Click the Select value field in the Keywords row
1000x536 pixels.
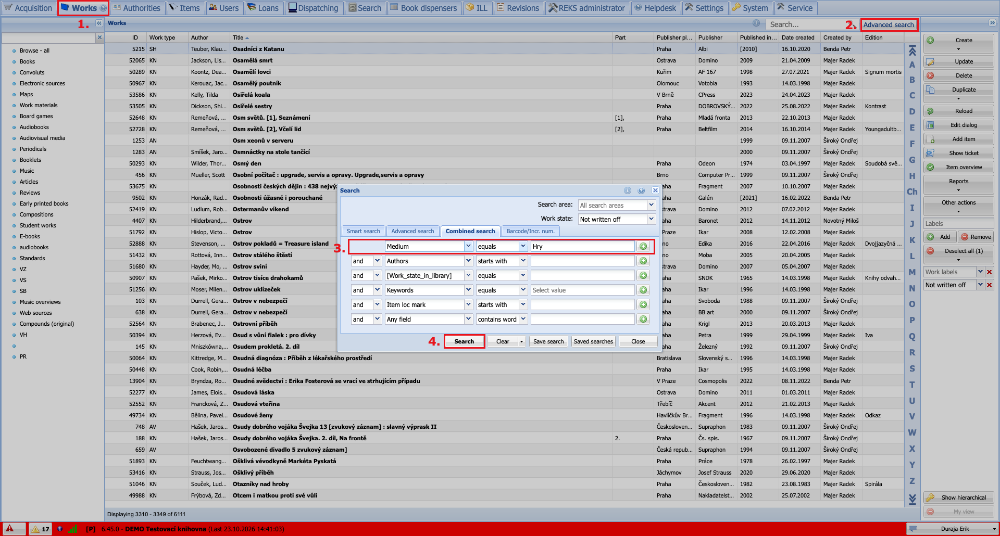tap(582, 290)
